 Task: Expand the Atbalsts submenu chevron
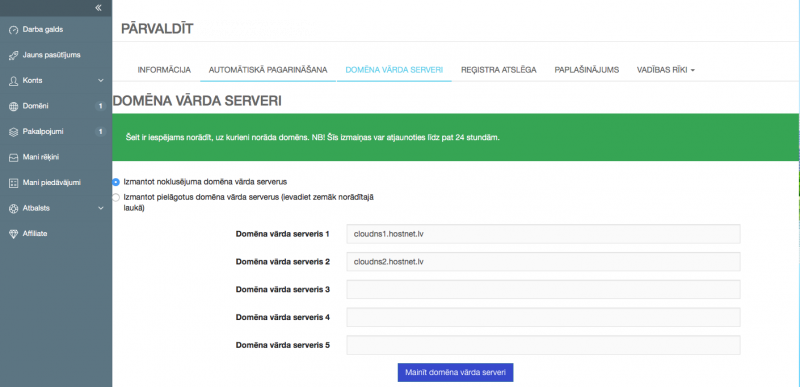[x=101, y=208]
